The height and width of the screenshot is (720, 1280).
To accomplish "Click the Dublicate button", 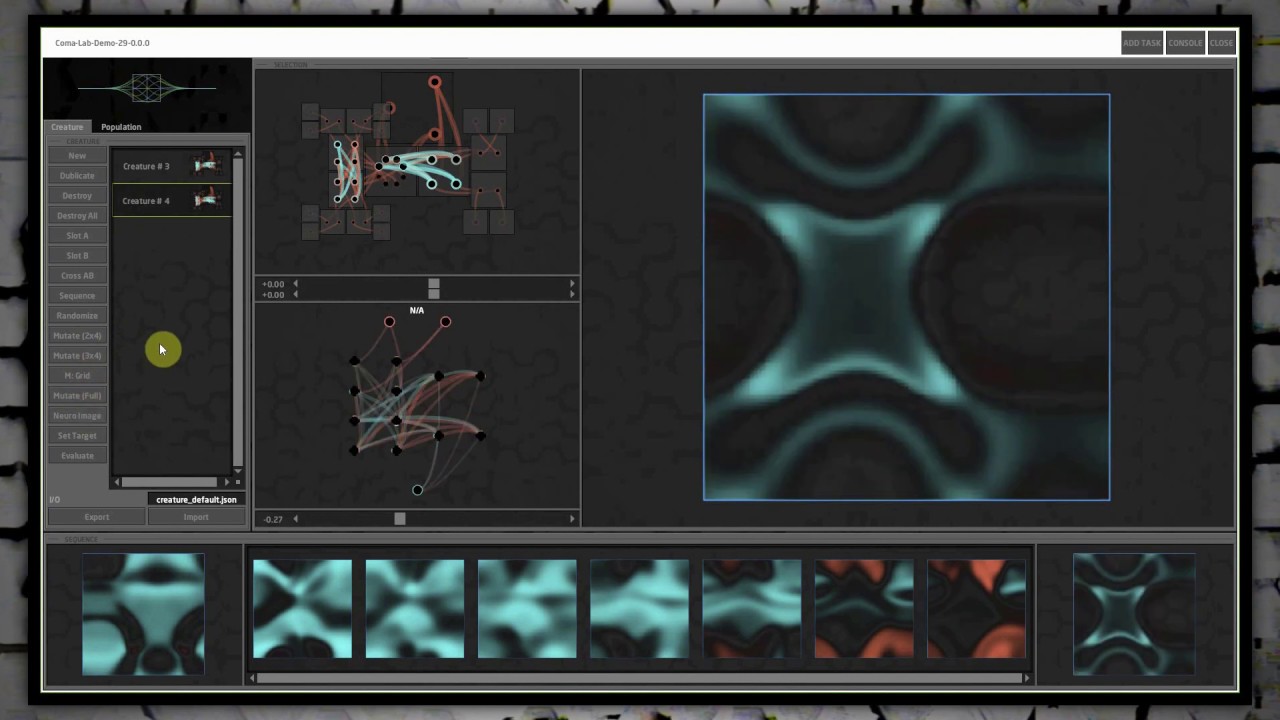I will (77, 176).
